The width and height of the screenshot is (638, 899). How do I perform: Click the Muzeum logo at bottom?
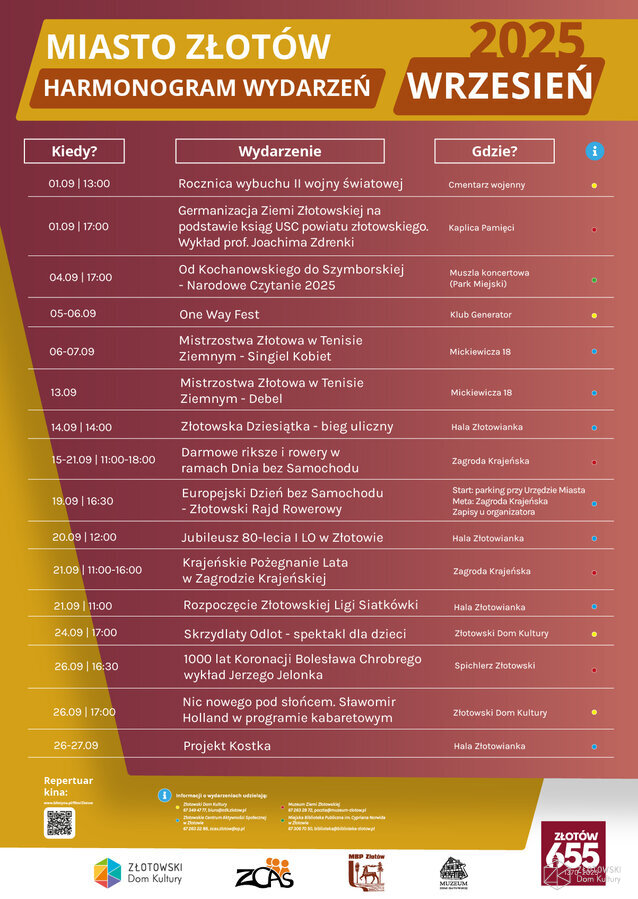click(x=454, y=873)
